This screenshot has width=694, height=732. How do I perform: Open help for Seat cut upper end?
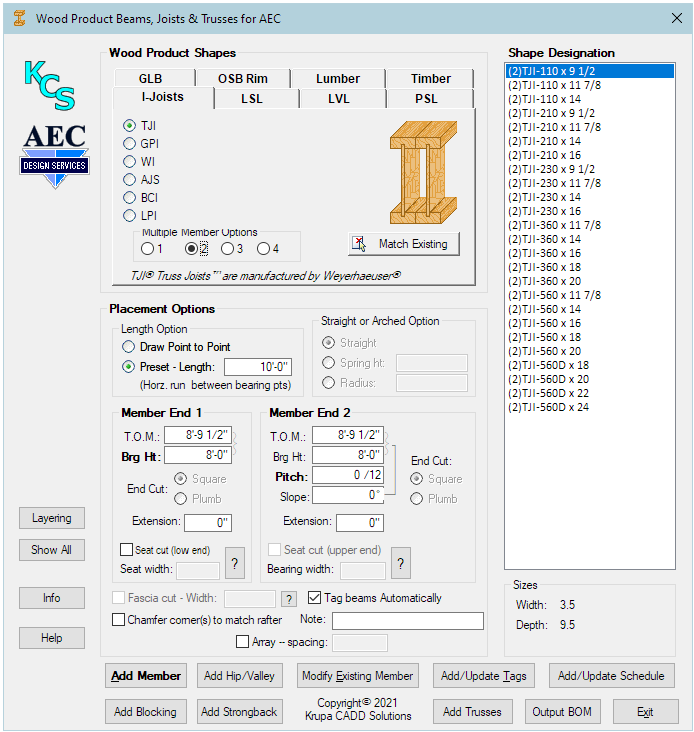[400, 563]
